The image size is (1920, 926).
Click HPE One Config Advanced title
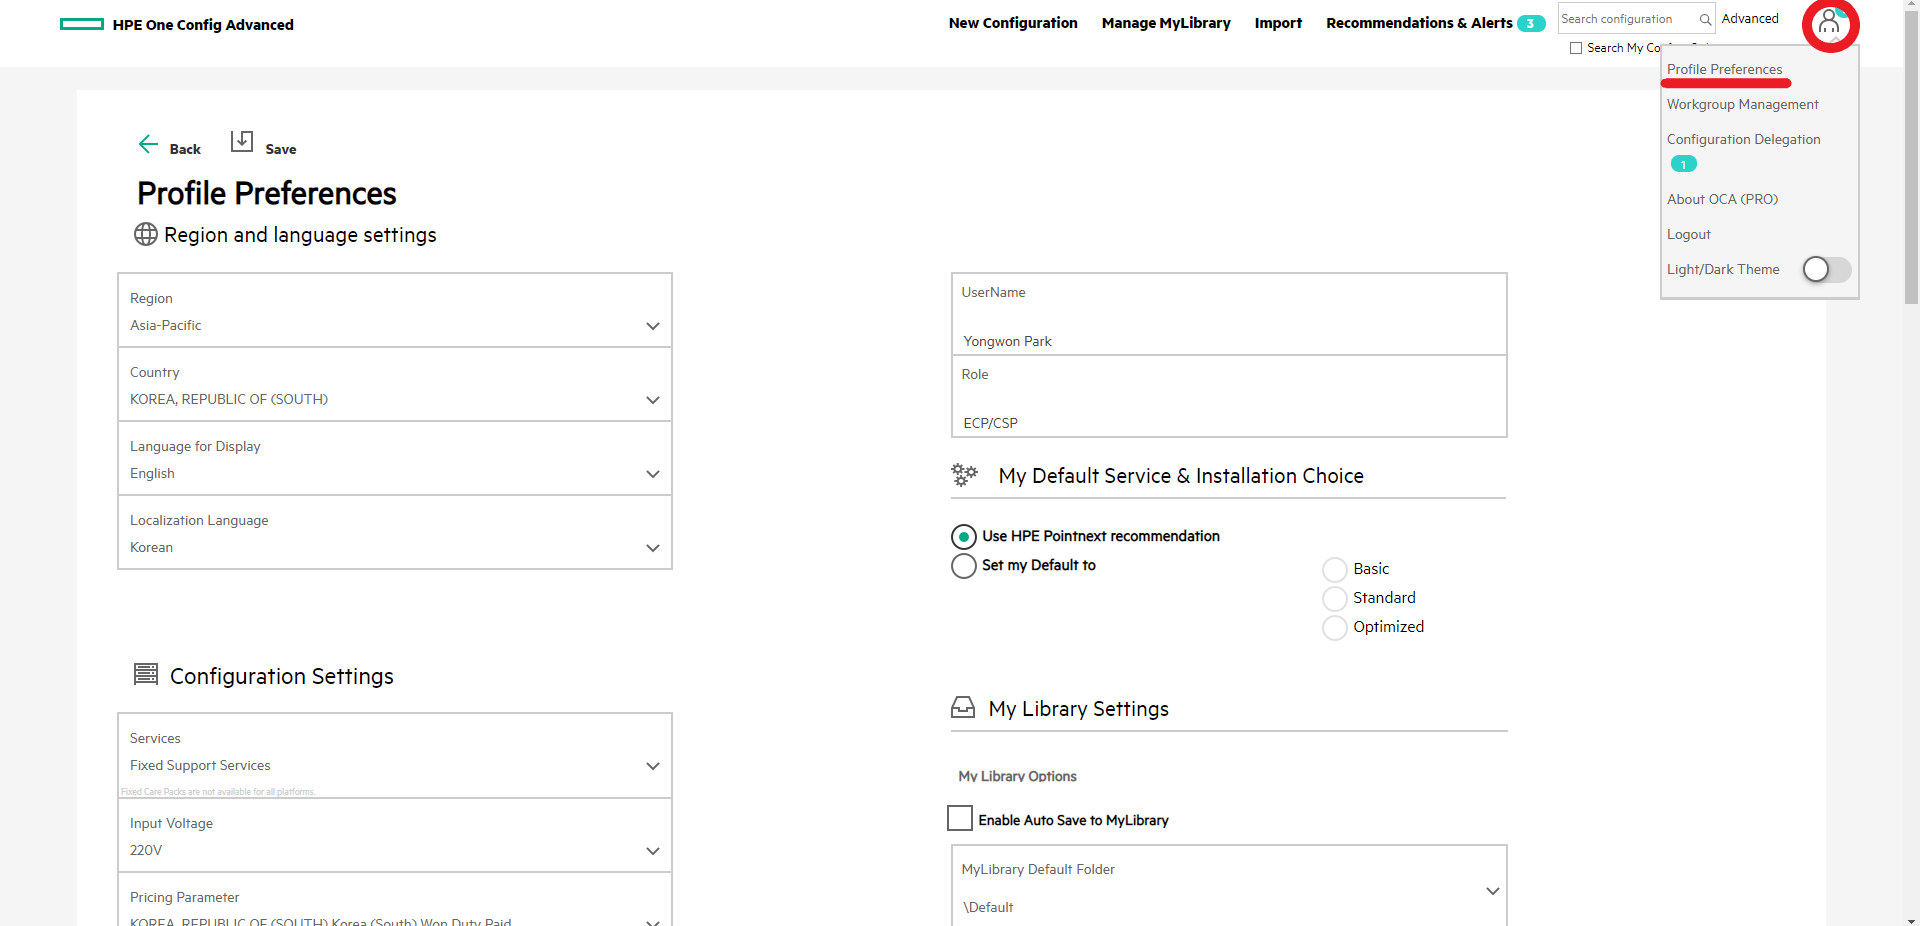pyautogui.click(x=203, y=25)
